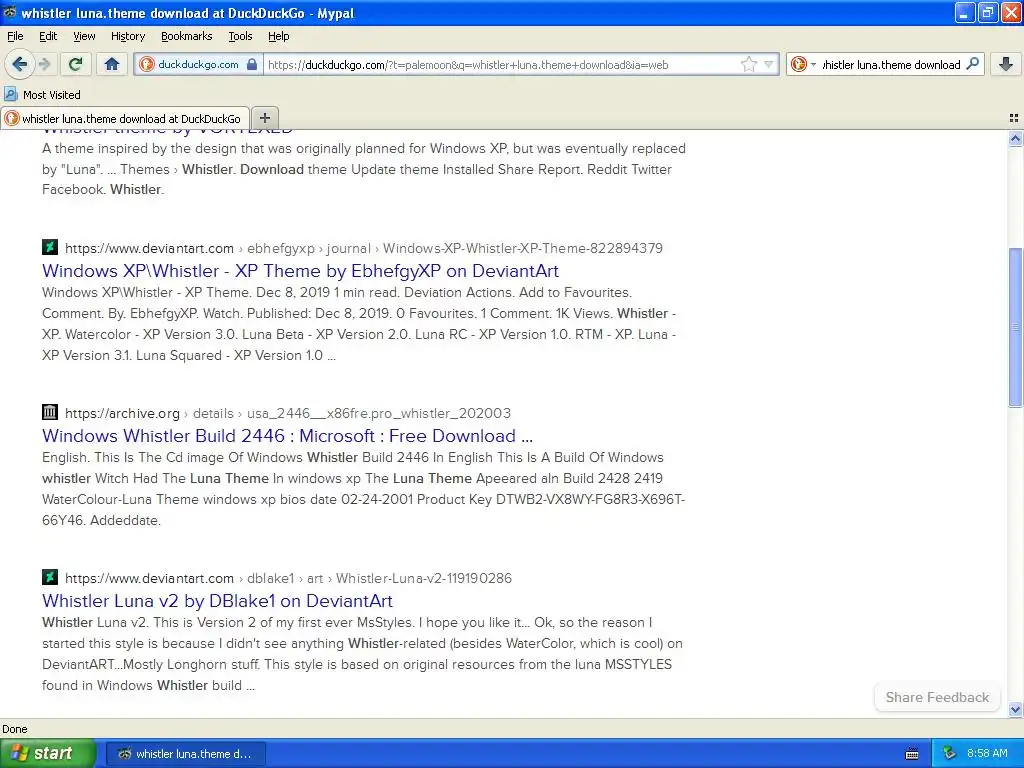Viewport: 1024px width, 768px height.
Task: Open the View menu
Action: 84,36
